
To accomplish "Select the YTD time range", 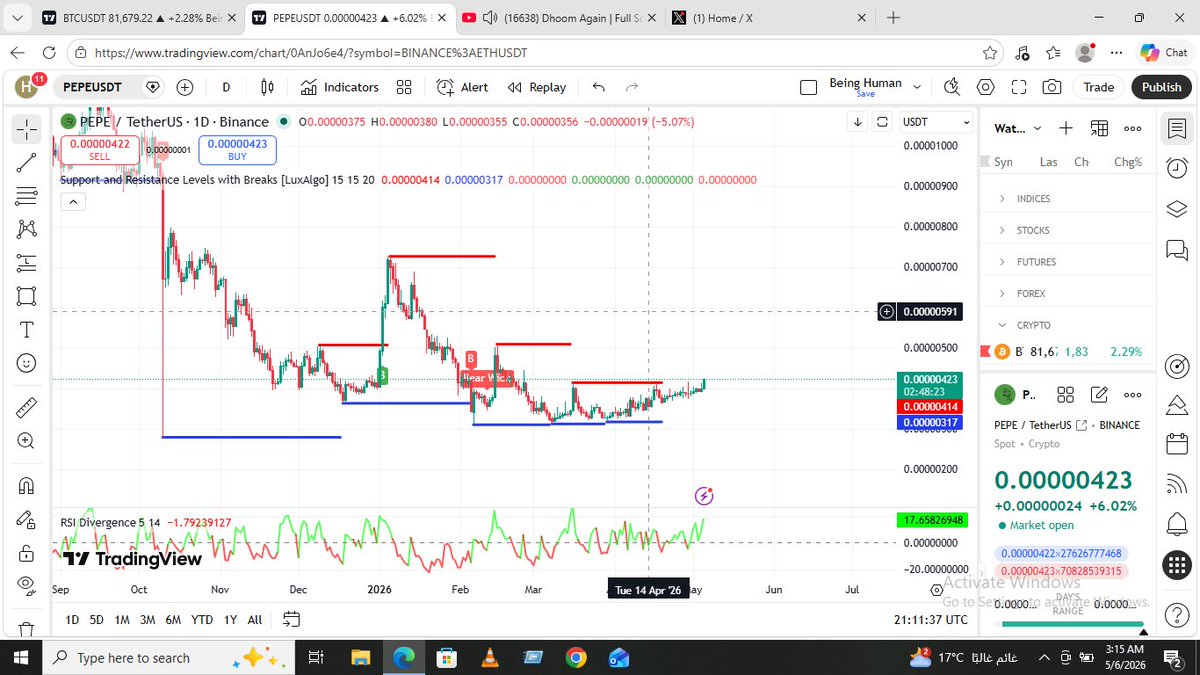I will pos(202,620).
